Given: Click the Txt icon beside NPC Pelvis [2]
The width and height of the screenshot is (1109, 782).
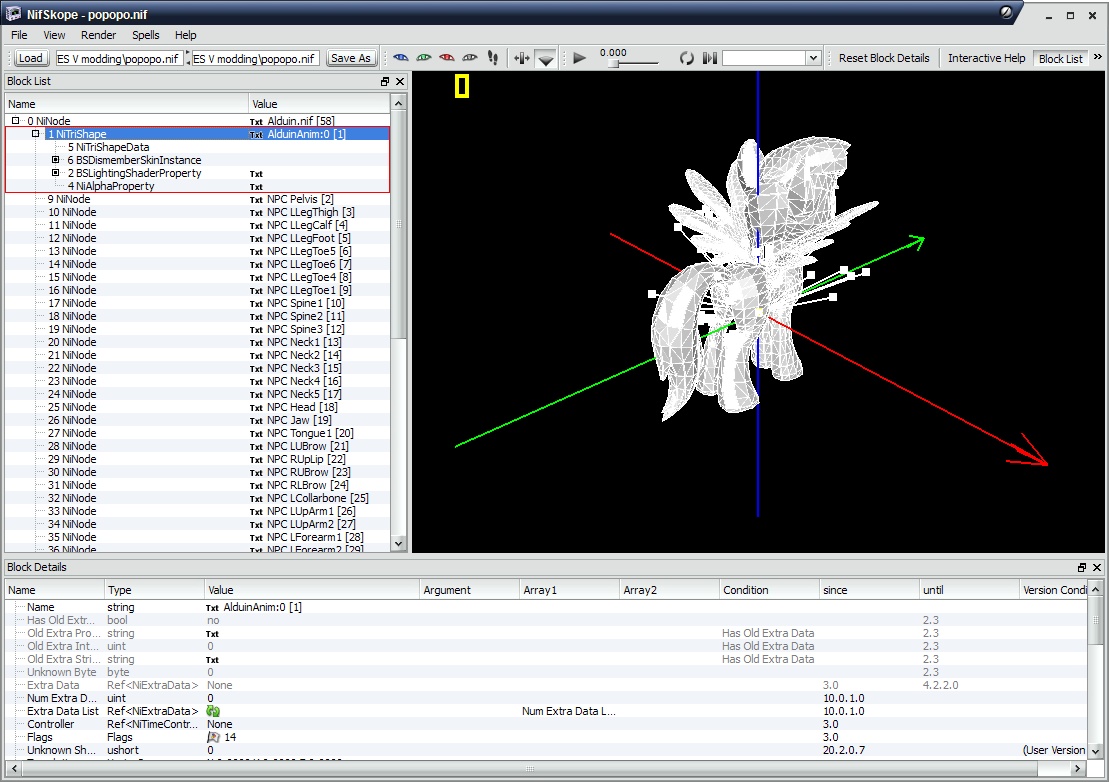Looking at the screenshot, I should click(x=256, y=200).
